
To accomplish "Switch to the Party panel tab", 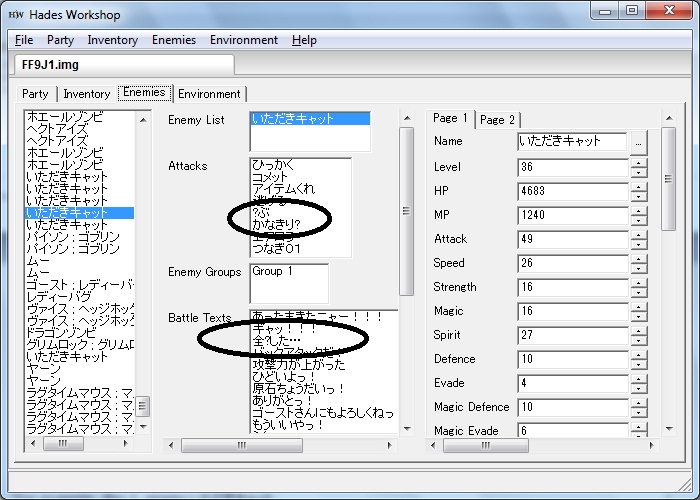I will 35,94.
